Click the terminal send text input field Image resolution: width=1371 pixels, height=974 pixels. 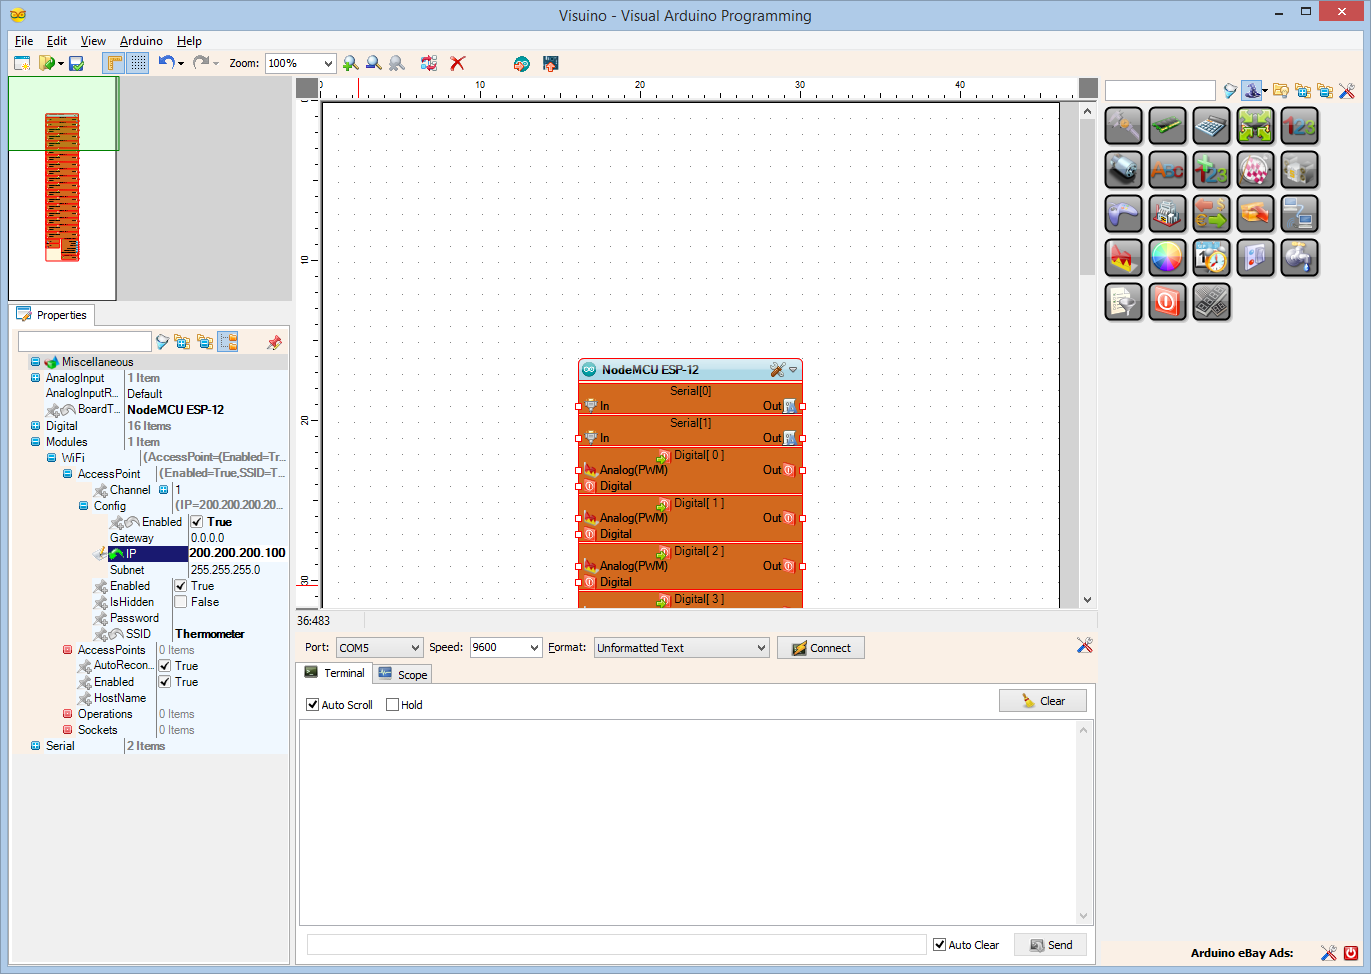[x=617, y=945]
